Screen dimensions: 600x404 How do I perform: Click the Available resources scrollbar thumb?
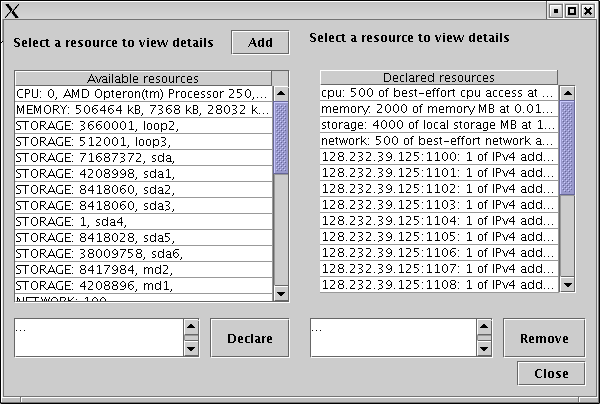point(281,134)
